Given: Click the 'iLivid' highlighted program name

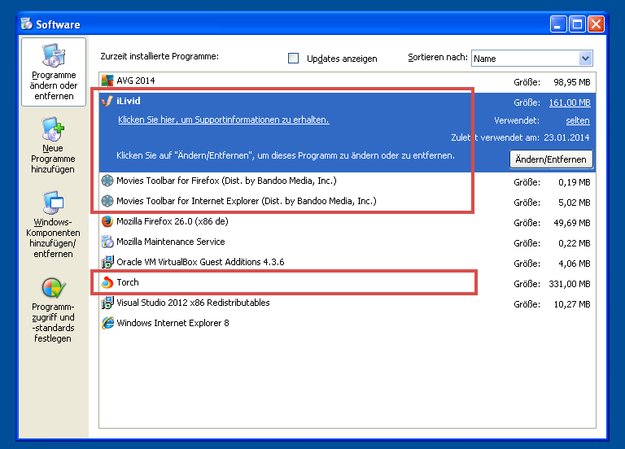Looking at the screenshot, I should coord(128,101).
